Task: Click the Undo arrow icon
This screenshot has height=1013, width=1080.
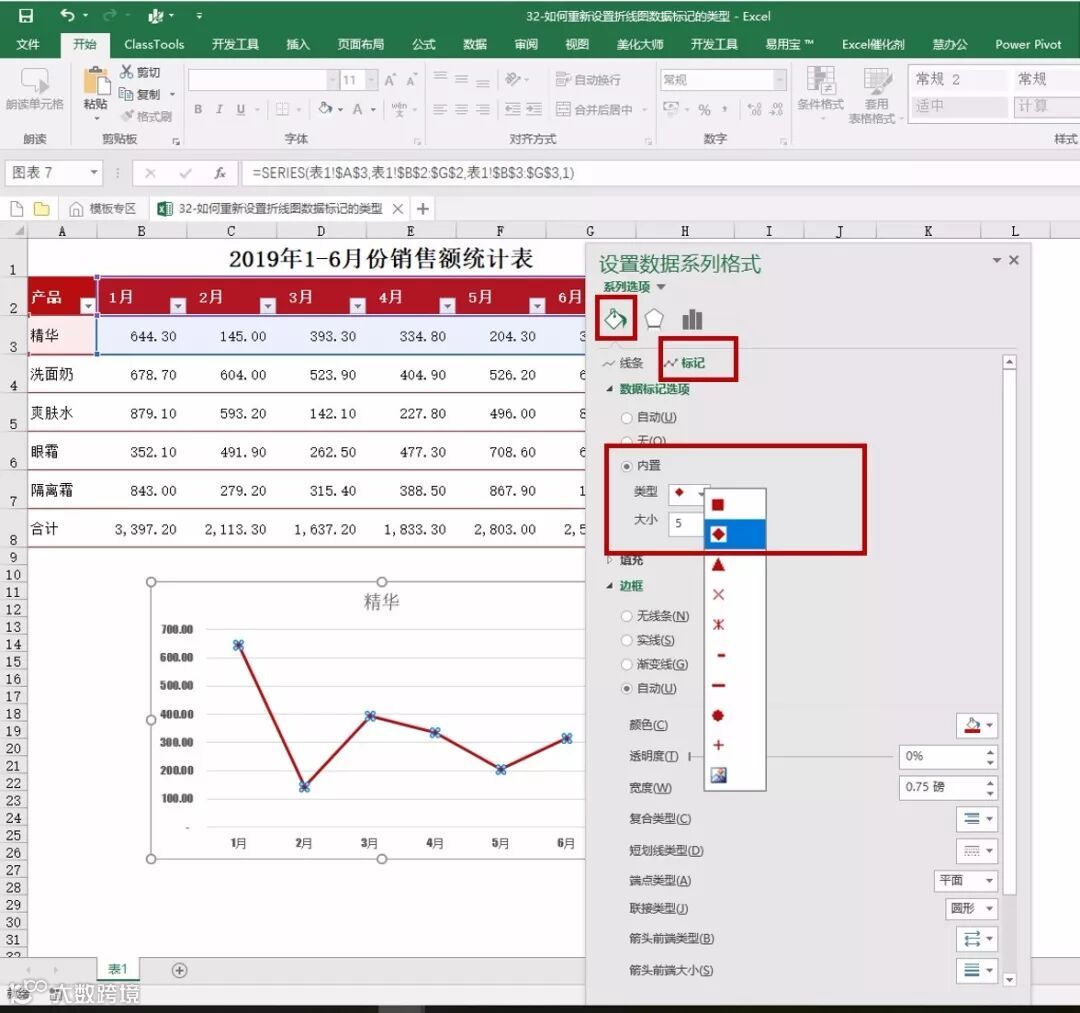Action: point(67,14)
